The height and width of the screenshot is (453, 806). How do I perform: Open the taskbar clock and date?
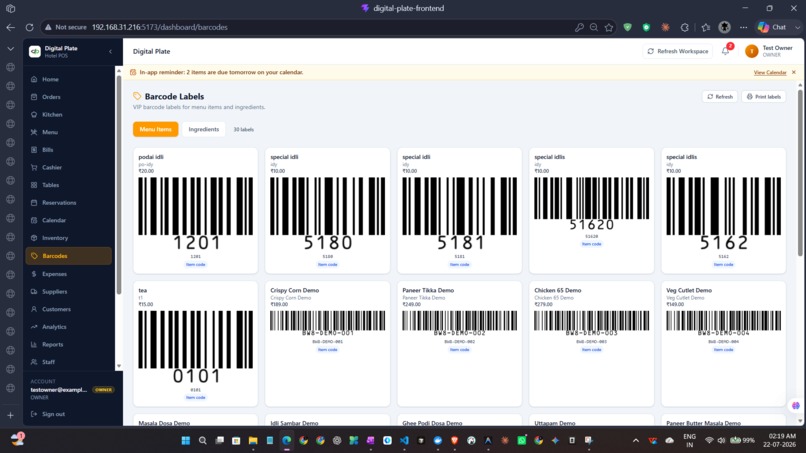[x=778, y=440]
